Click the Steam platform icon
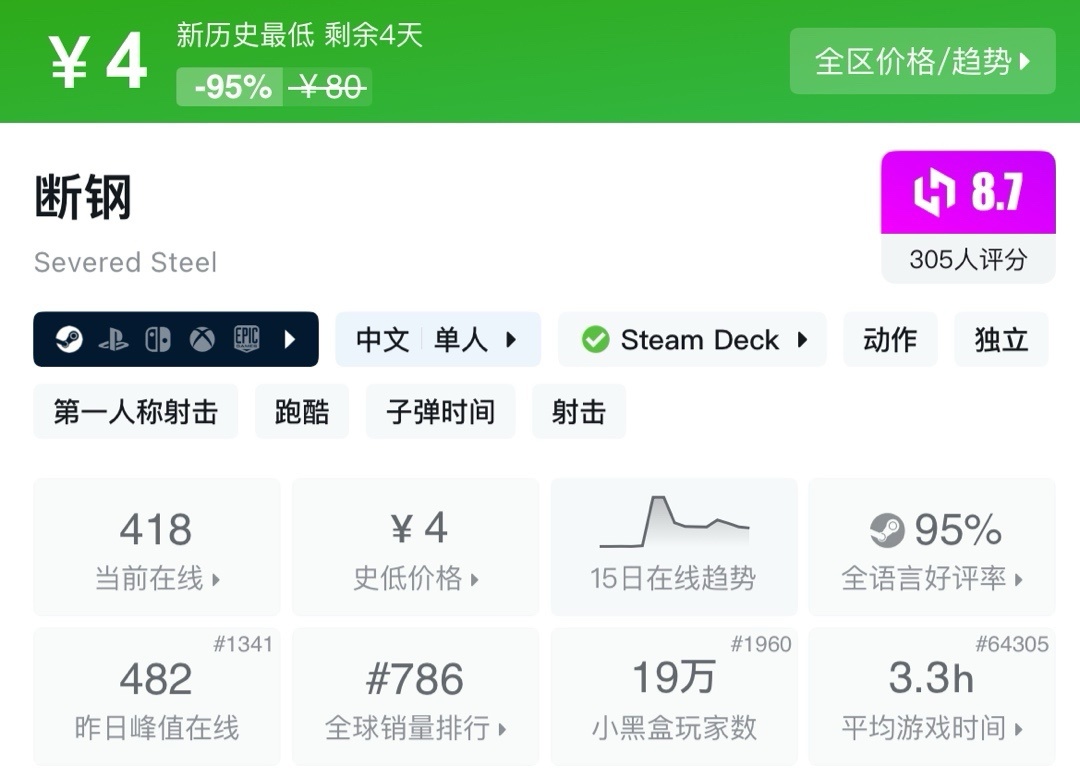 pos(69,340)
